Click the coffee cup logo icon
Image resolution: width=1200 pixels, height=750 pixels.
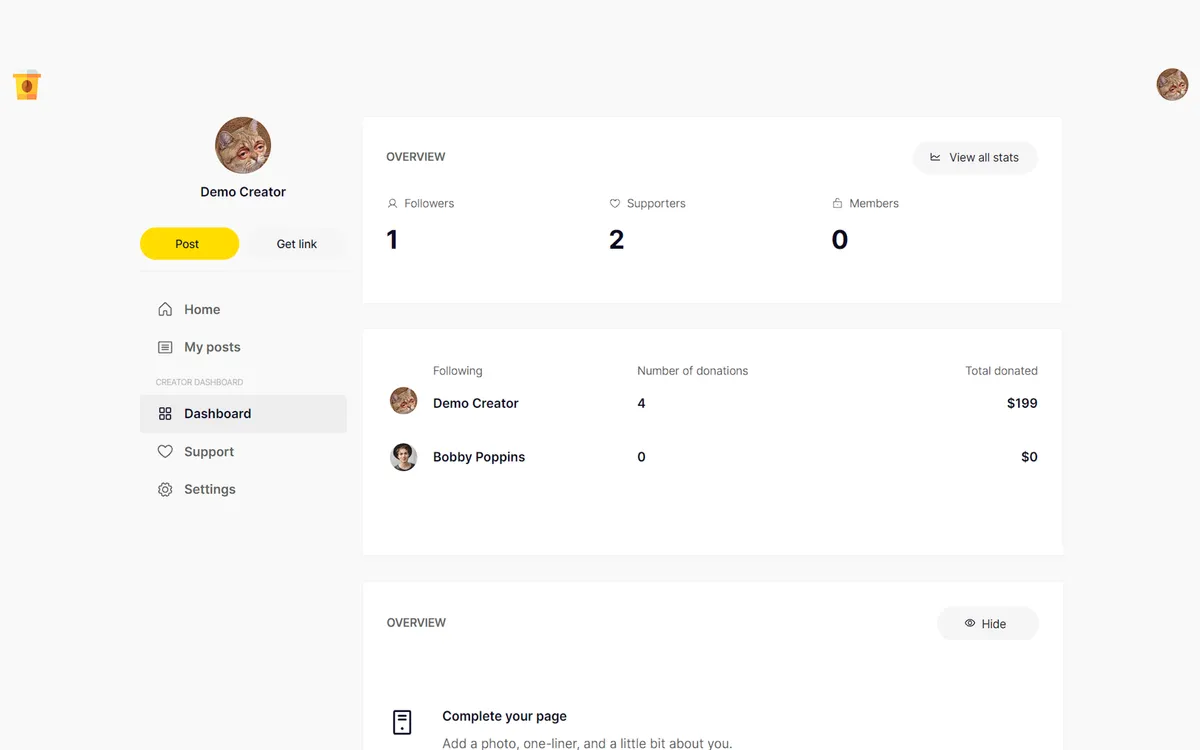tap(27, 85)
